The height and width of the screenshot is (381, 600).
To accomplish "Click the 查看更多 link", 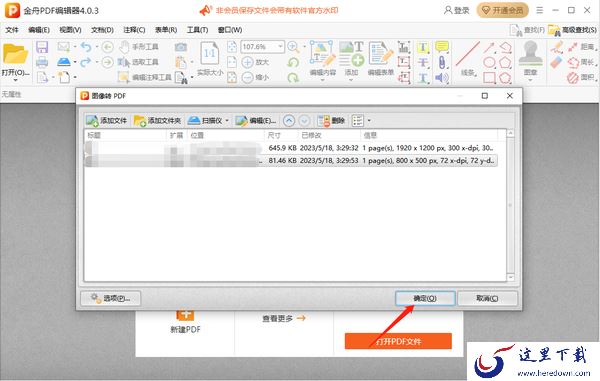I will 284,318.
